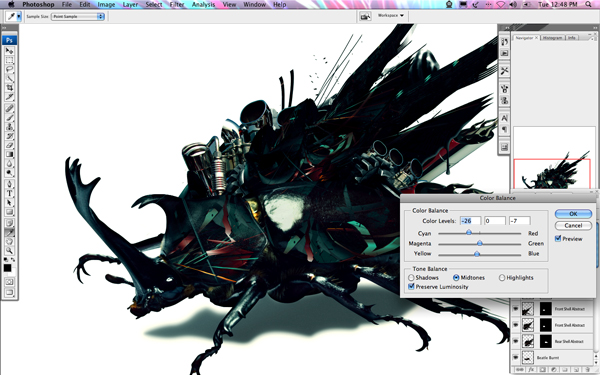Collapse the toolbox with top arrows
This screenshot has width=600, height=375.
[5, 28]
